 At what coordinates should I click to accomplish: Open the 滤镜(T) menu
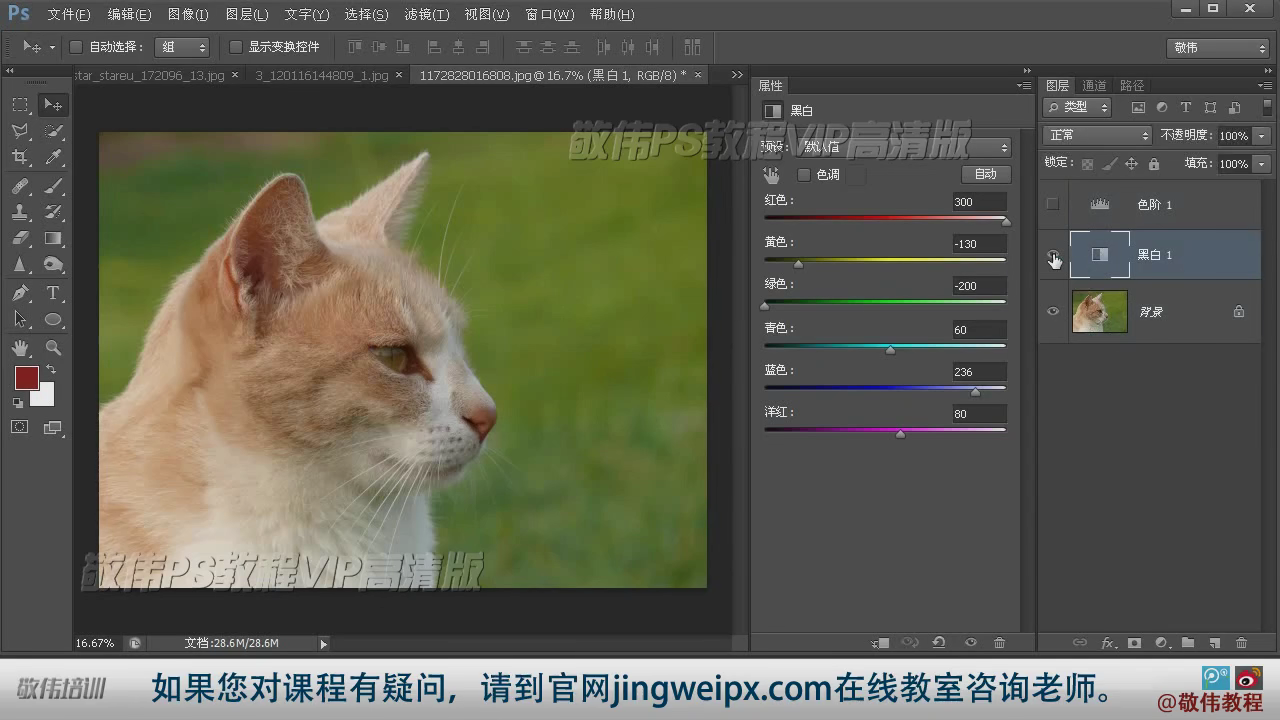[427, 15]
